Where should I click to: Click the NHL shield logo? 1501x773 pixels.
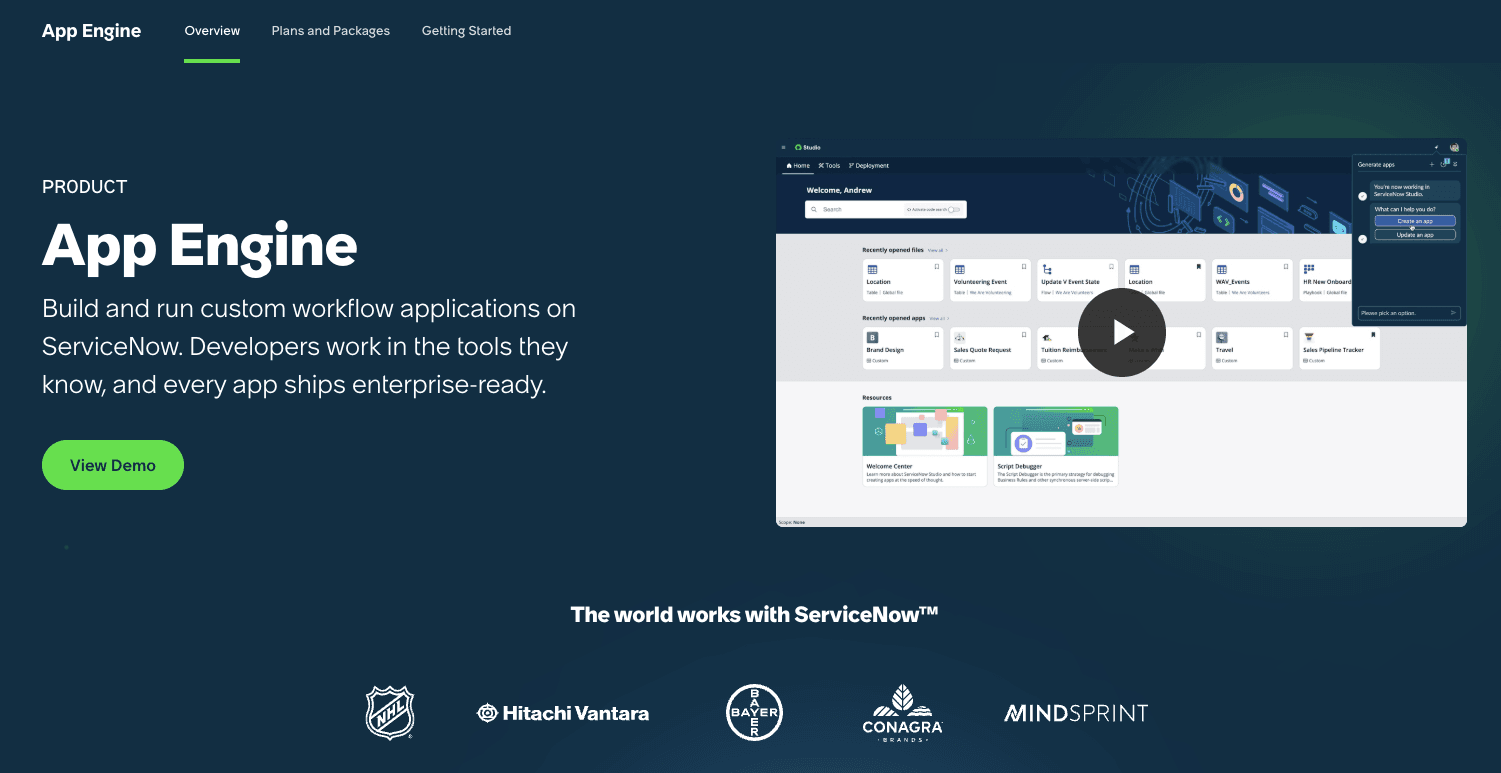coord(390,713)
